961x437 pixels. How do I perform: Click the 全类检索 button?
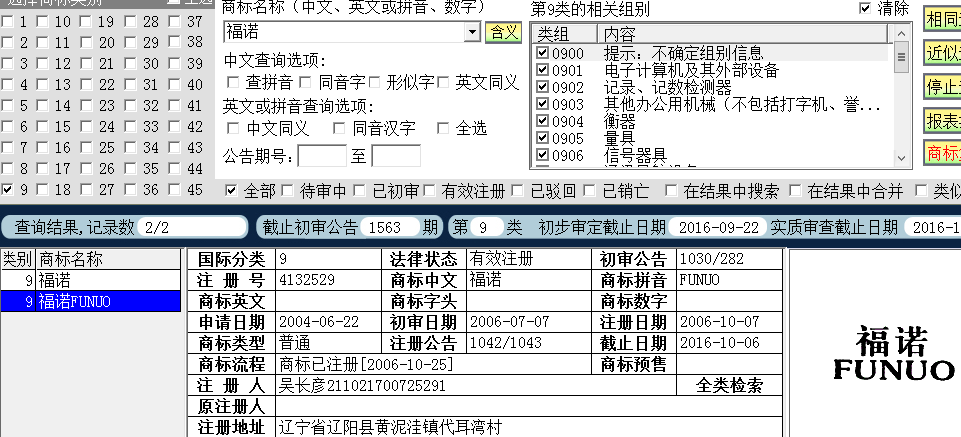click(729, 386)
